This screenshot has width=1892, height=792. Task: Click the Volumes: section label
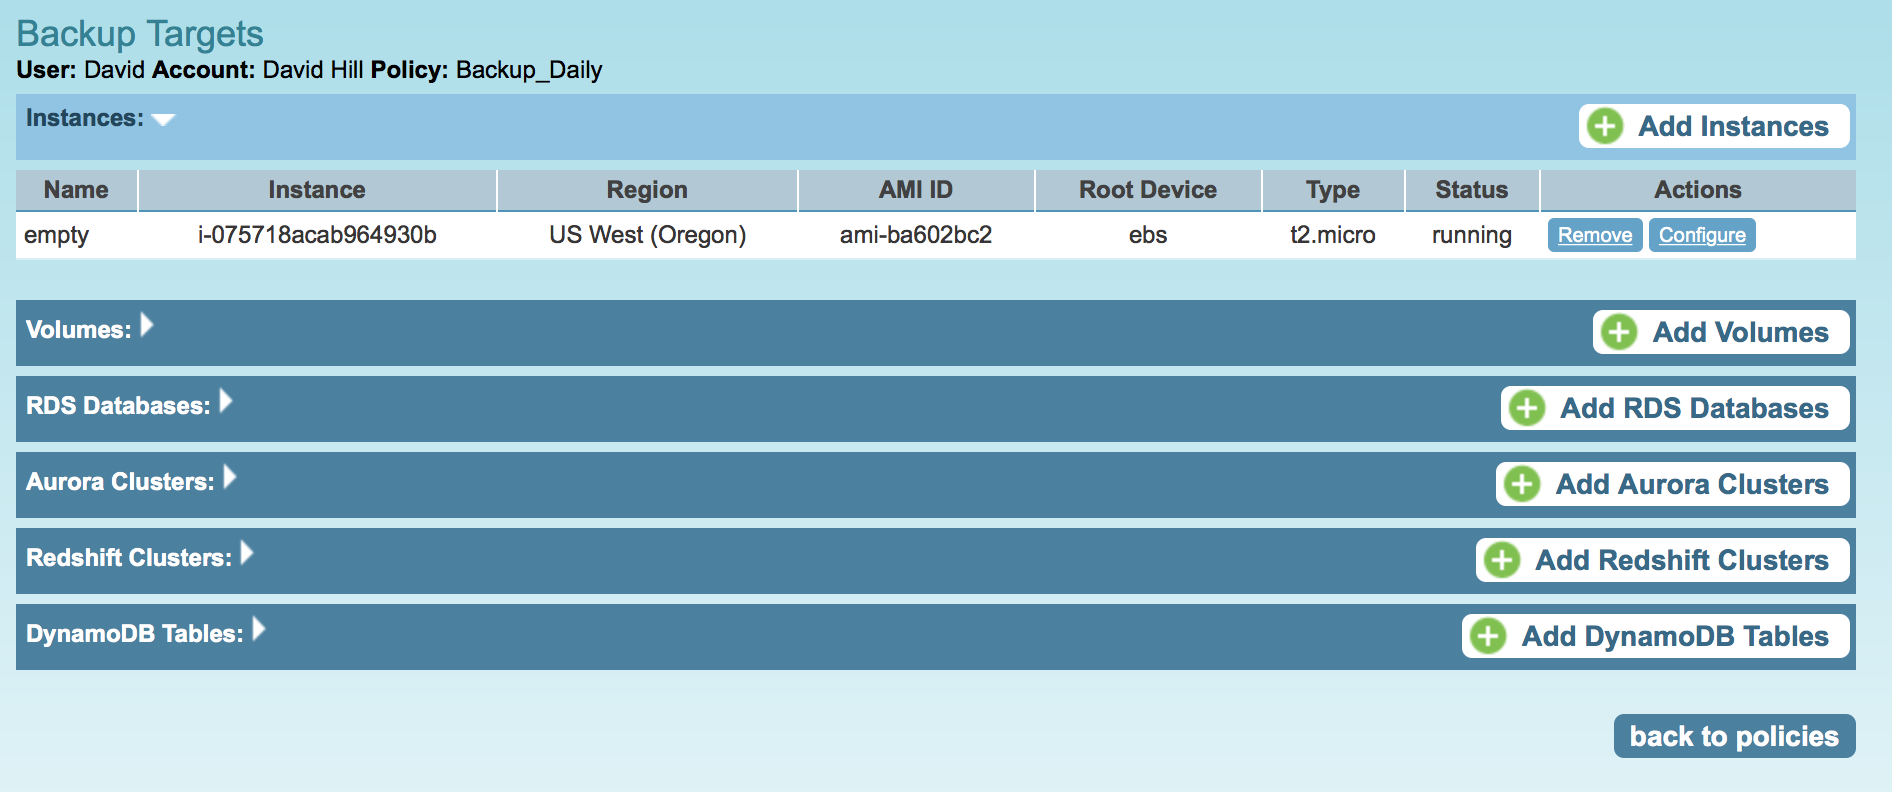78,330
